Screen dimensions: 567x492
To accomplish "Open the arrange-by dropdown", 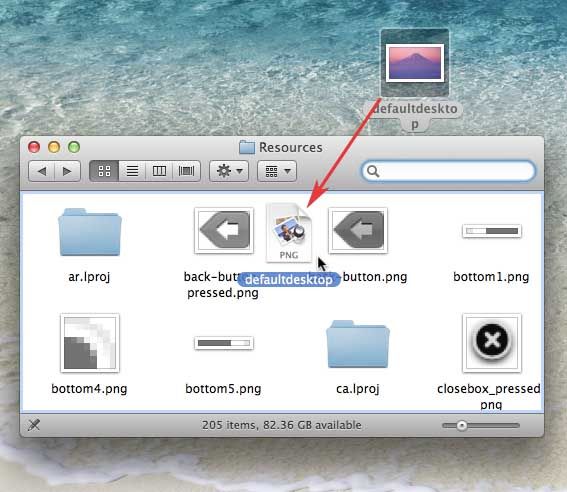I will point(277,171).
